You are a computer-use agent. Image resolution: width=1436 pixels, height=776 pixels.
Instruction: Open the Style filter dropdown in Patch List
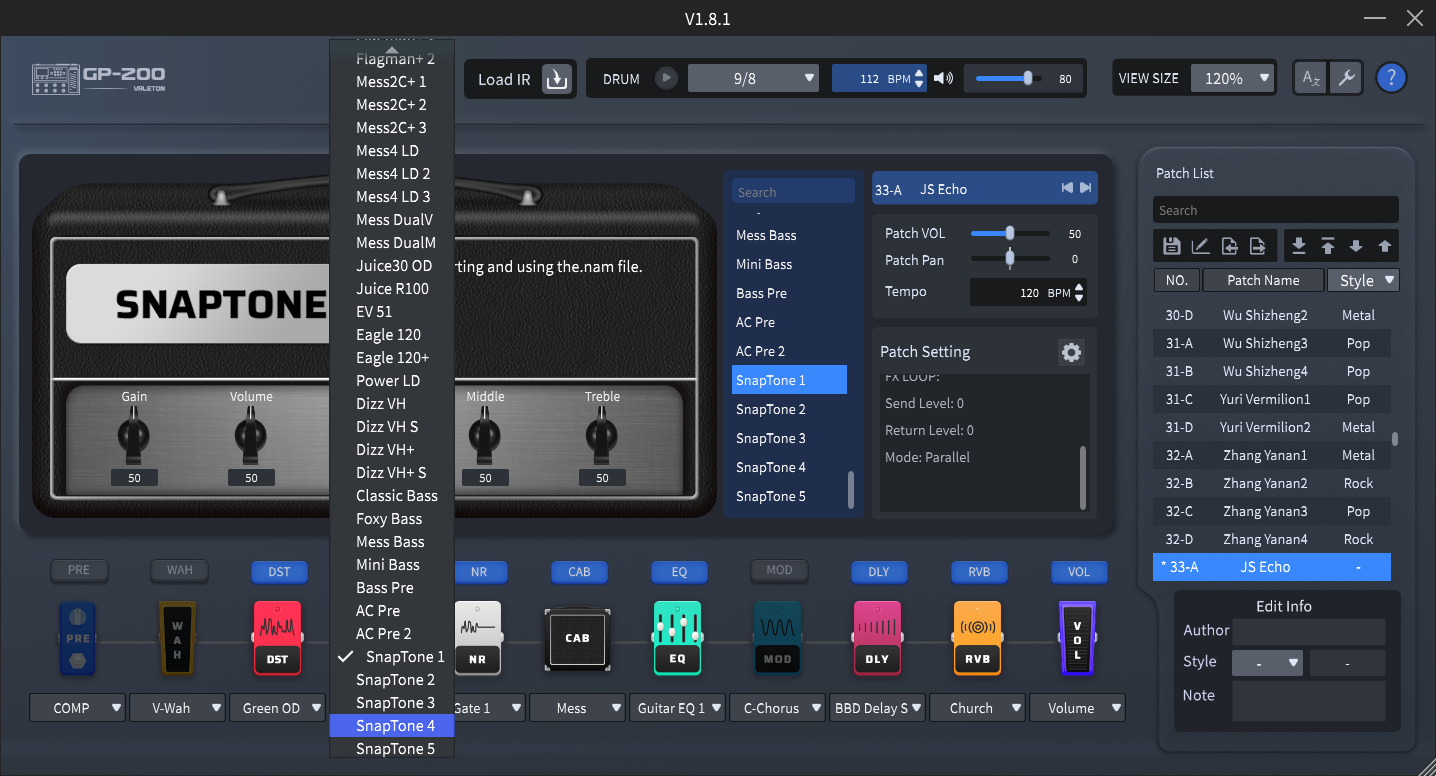(x=1363, y=281)
